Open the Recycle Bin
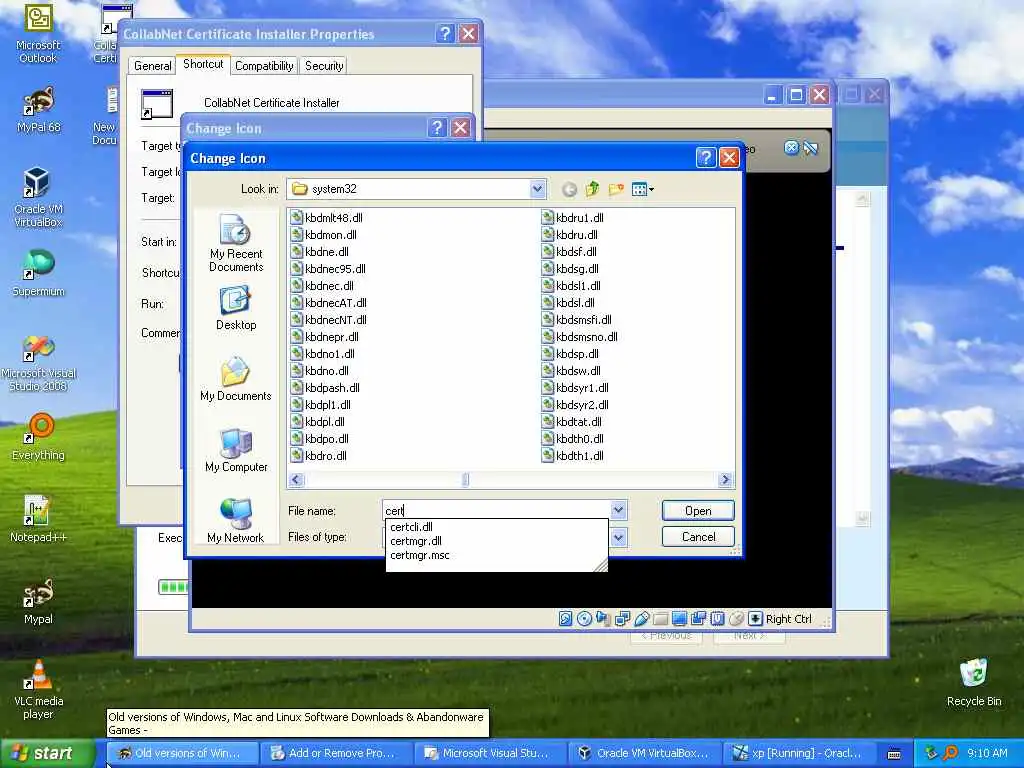Viewport: 1024px width, 768px height. click(974, 682)
